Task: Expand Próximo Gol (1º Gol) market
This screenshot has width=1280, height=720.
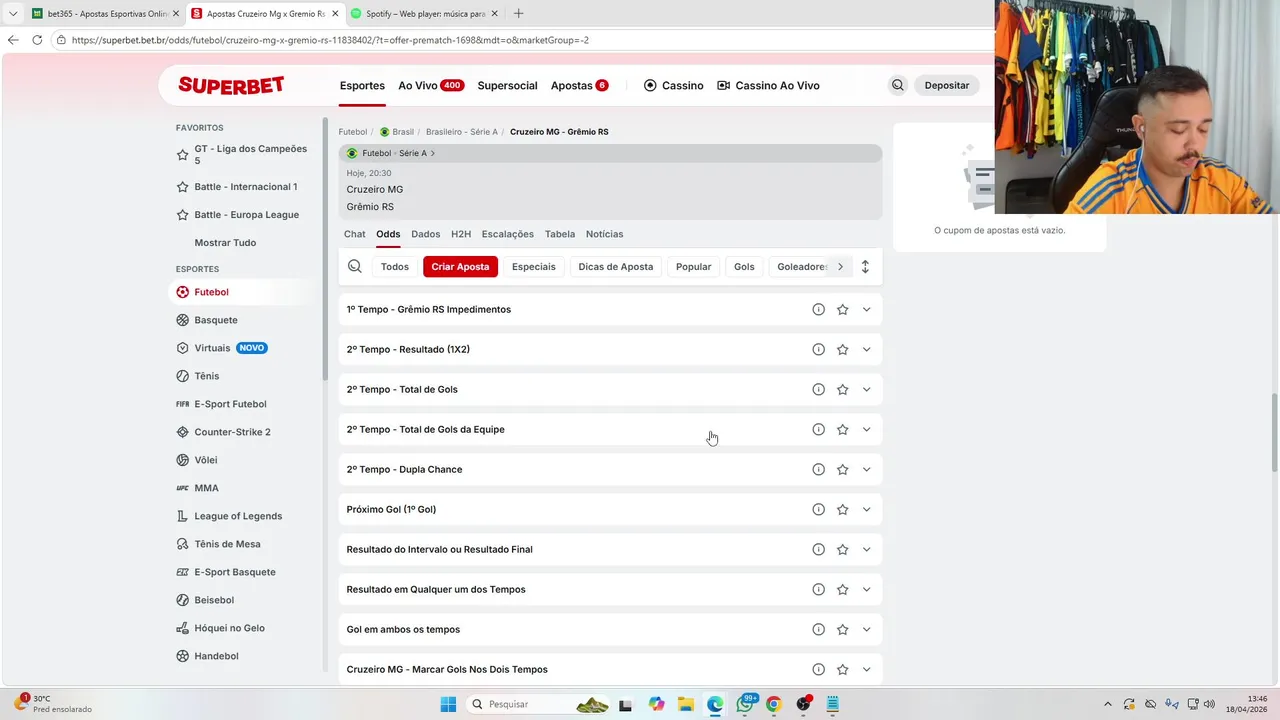Action: tap(866, 509)
